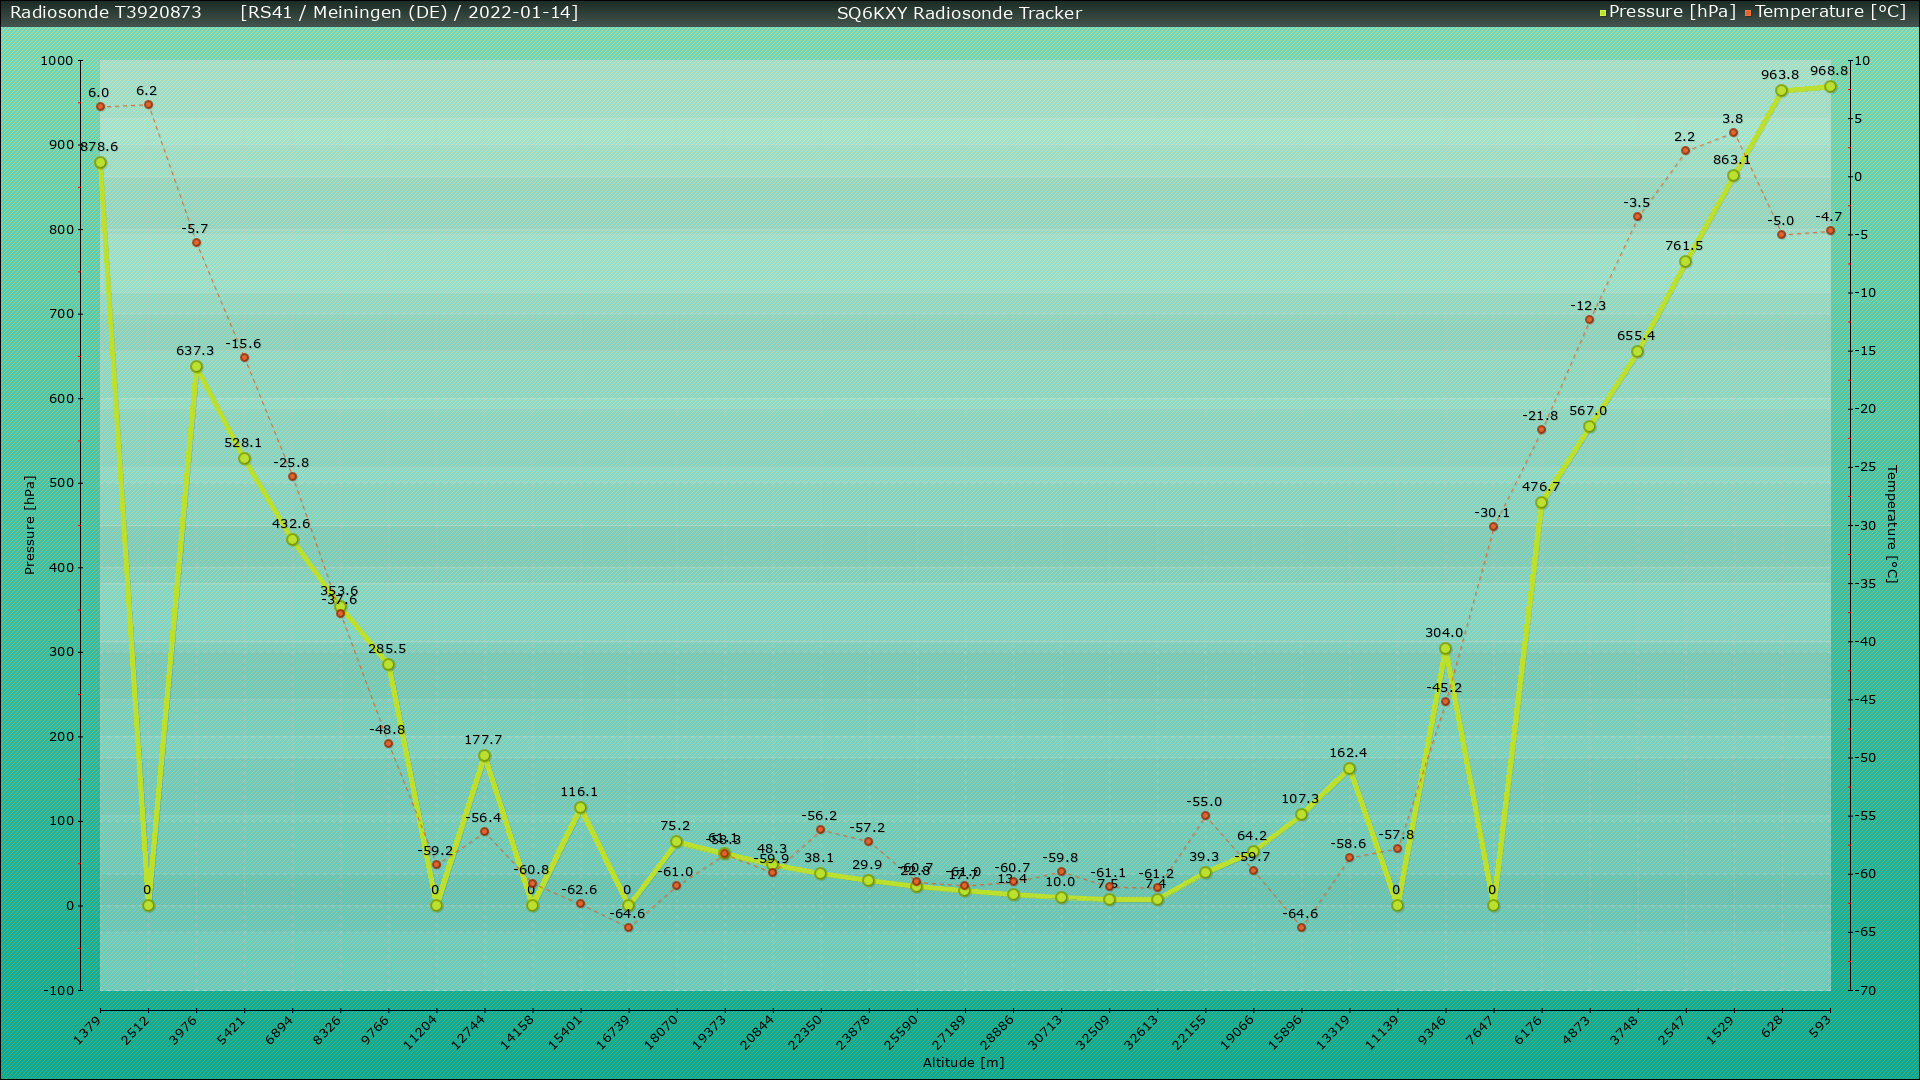The image size is (1920, 1080).
Task: Click the 32613 altitude axis label
Action: click(x=1141, y=1032)
